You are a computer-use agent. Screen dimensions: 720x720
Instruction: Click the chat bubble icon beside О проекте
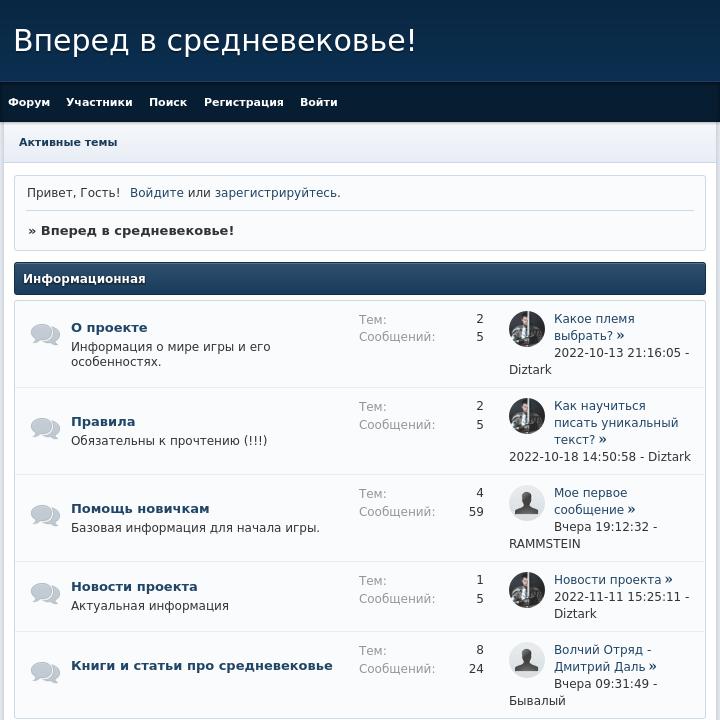point(45,334)
